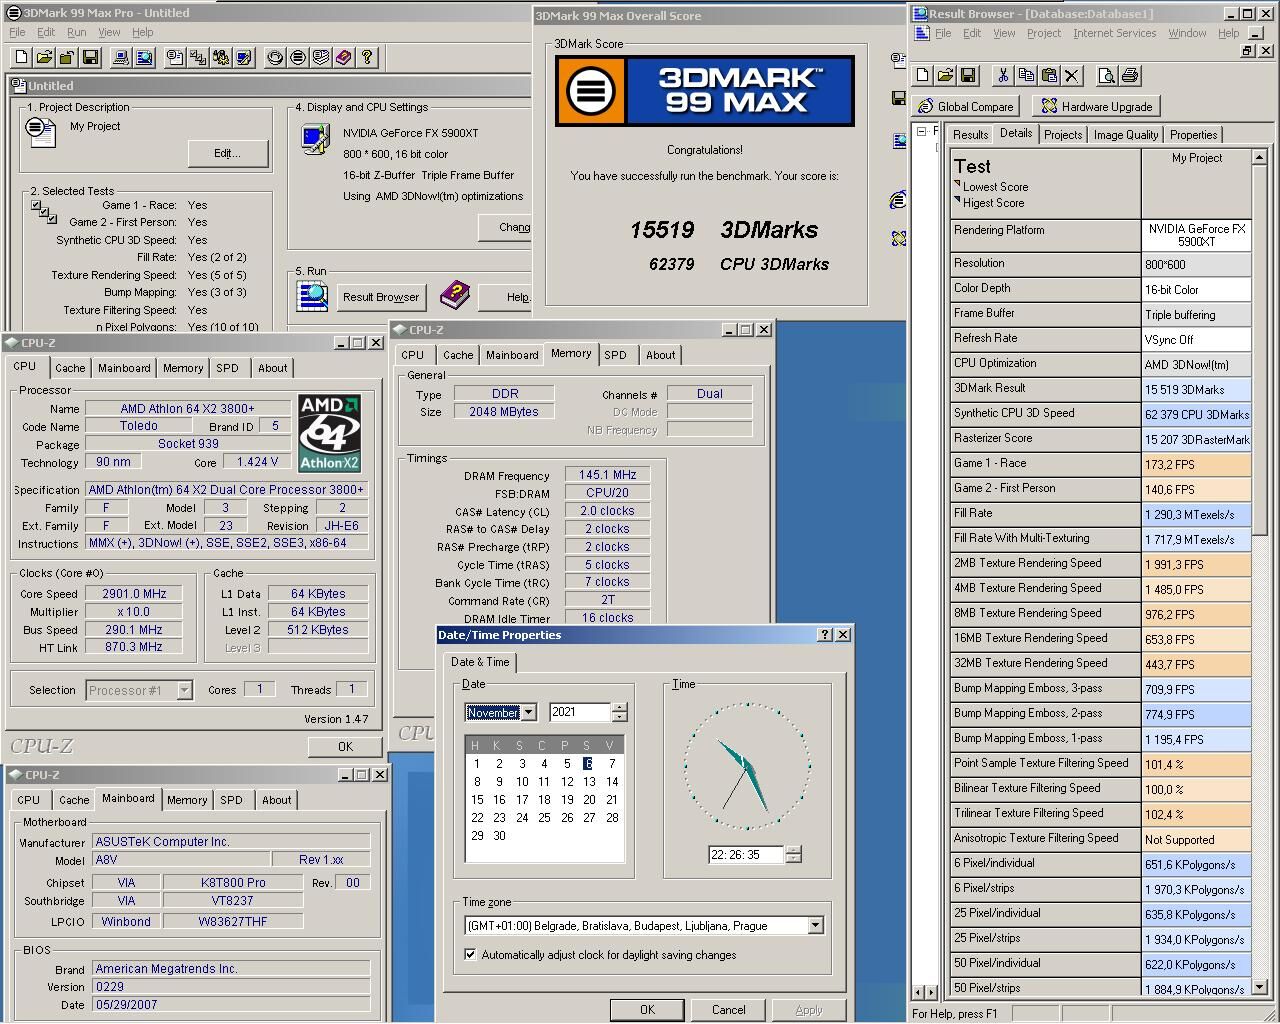Click the purple help book icon in 3DMark toolbar
Screen dimensions: 1280x1024
click(x=344, y=57)
